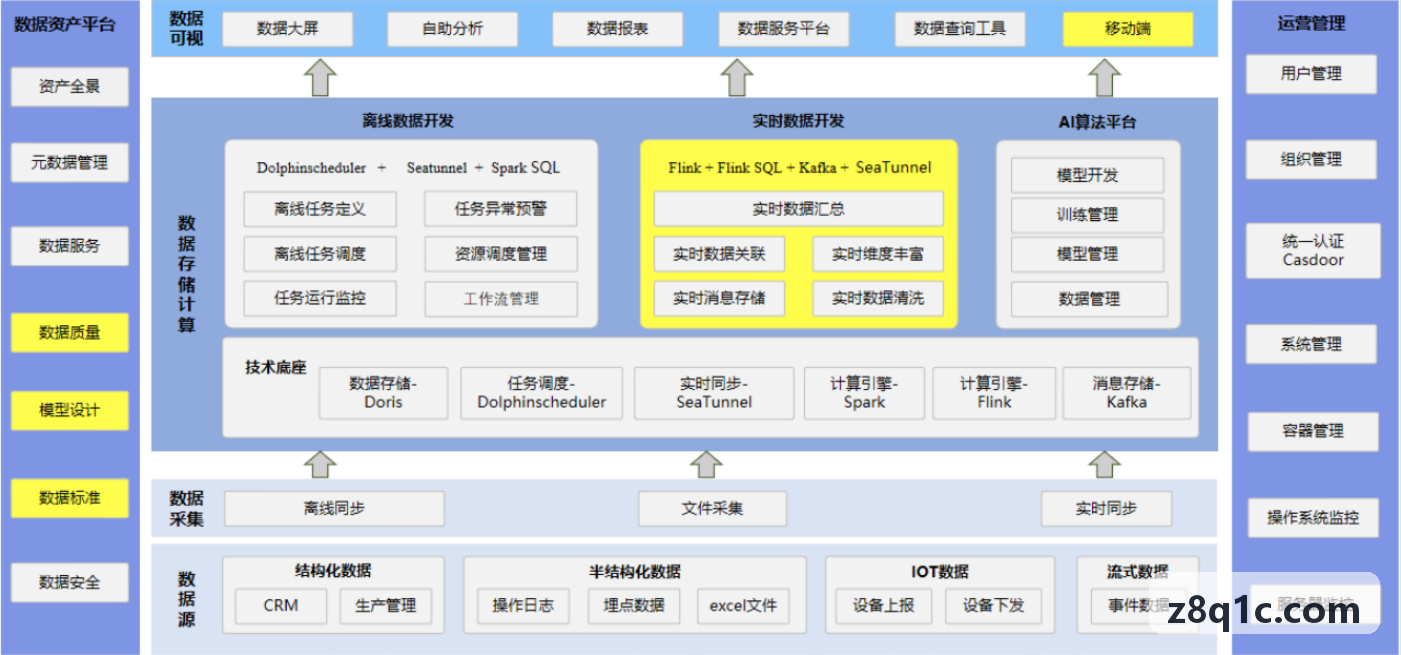Open the yellow 数据标准 box

tap(70, 498)
